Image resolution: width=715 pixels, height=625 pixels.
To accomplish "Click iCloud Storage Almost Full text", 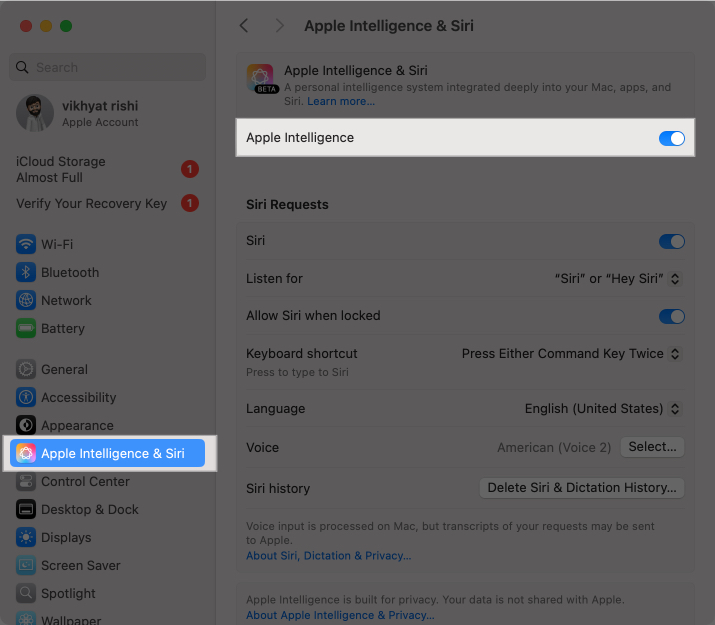I will 61,169.
